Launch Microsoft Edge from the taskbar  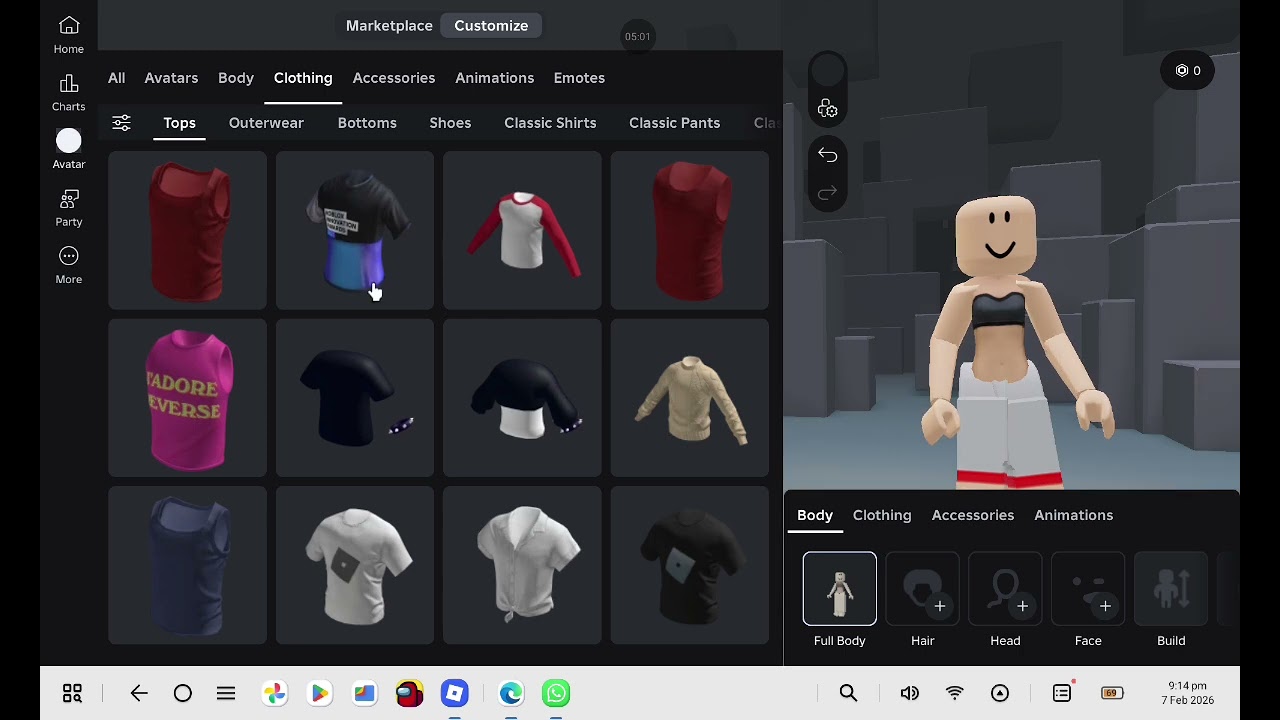tap(511, 693)
